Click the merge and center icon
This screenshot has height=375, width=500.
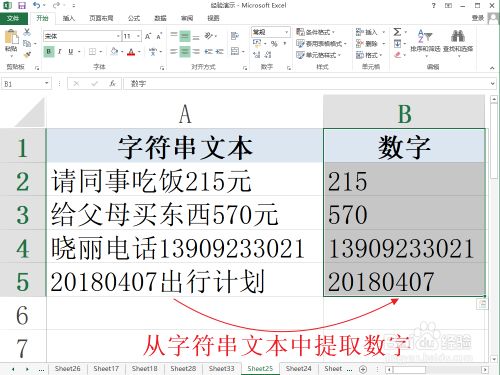pyautogui.click(x=235, y=51)
